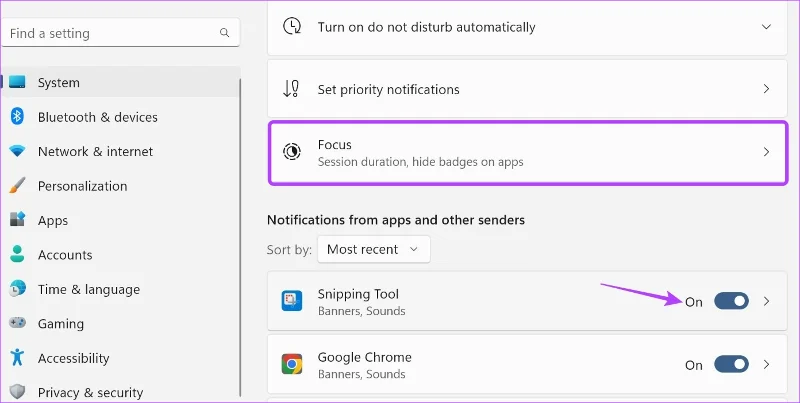Click the Google Chrome name text
This screenshot has width=800, height=403.
coord(364,357)
